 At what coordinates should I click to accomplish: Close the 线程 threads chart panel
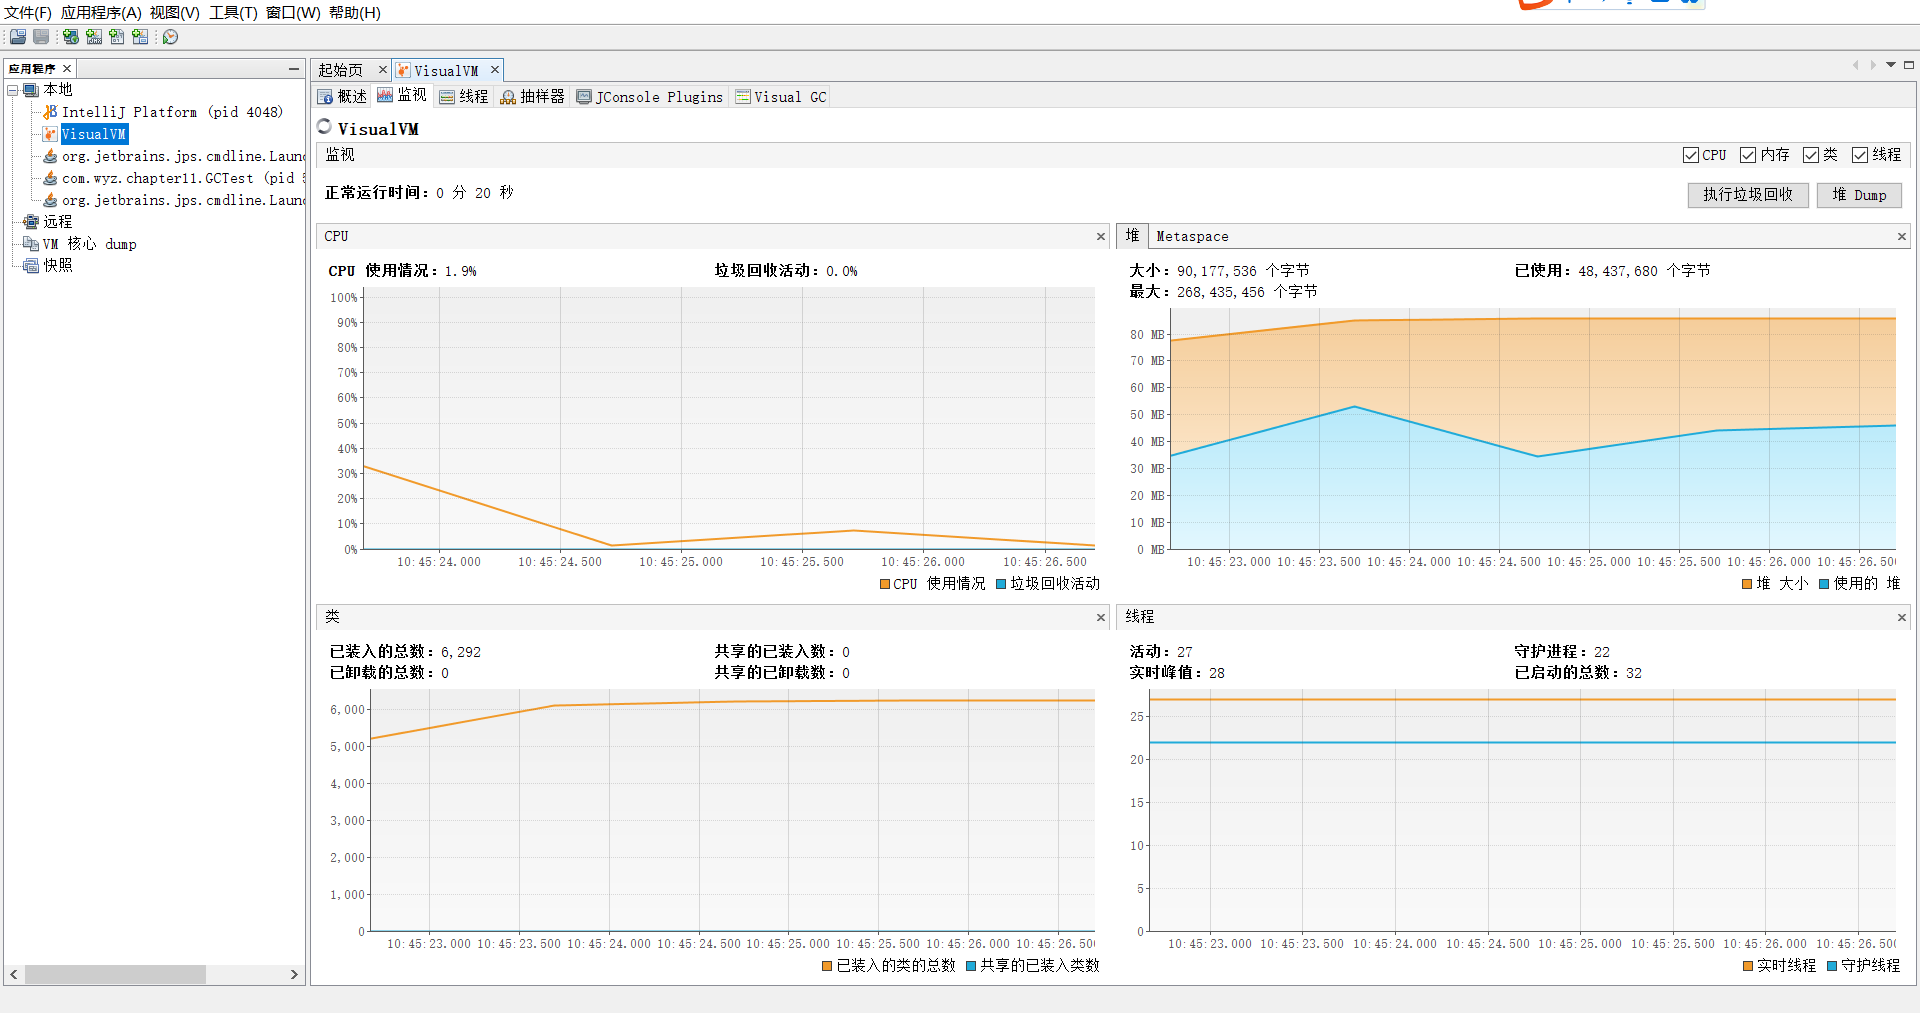pos(1902,618)
